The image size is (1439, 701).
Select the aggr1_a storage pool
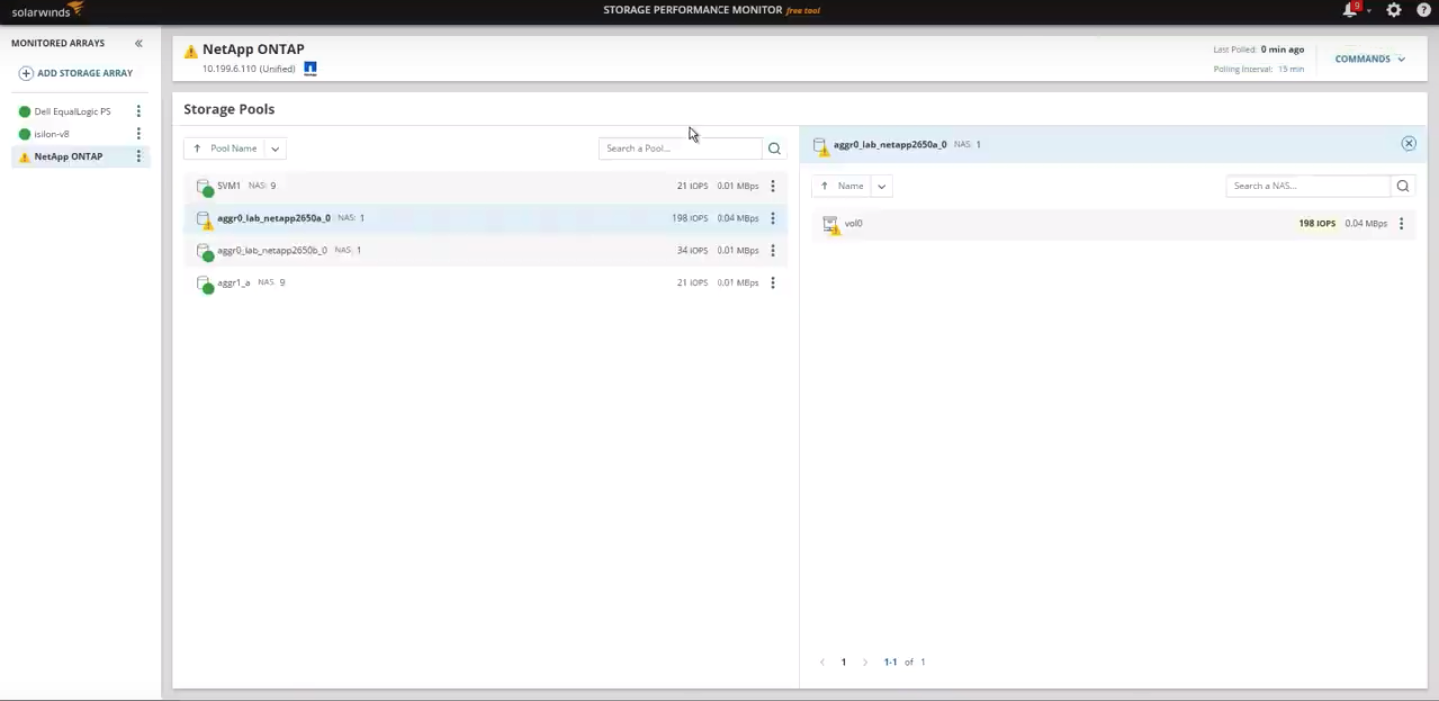point(233,283)
